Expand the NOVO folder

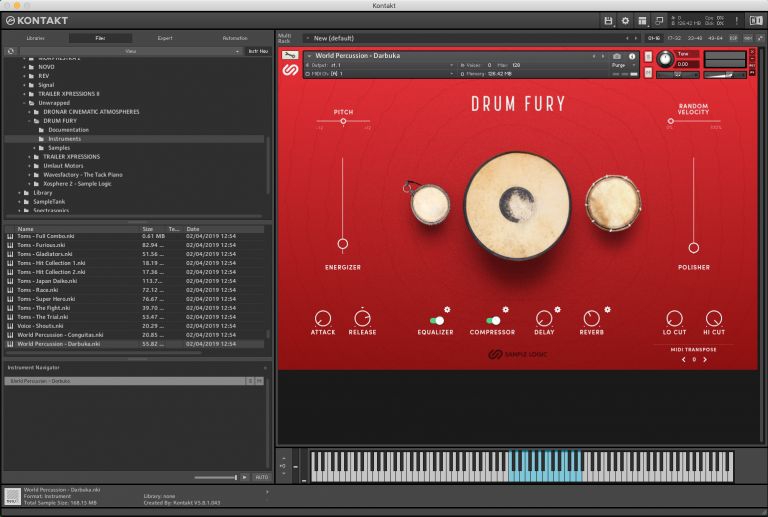point(24,67)
